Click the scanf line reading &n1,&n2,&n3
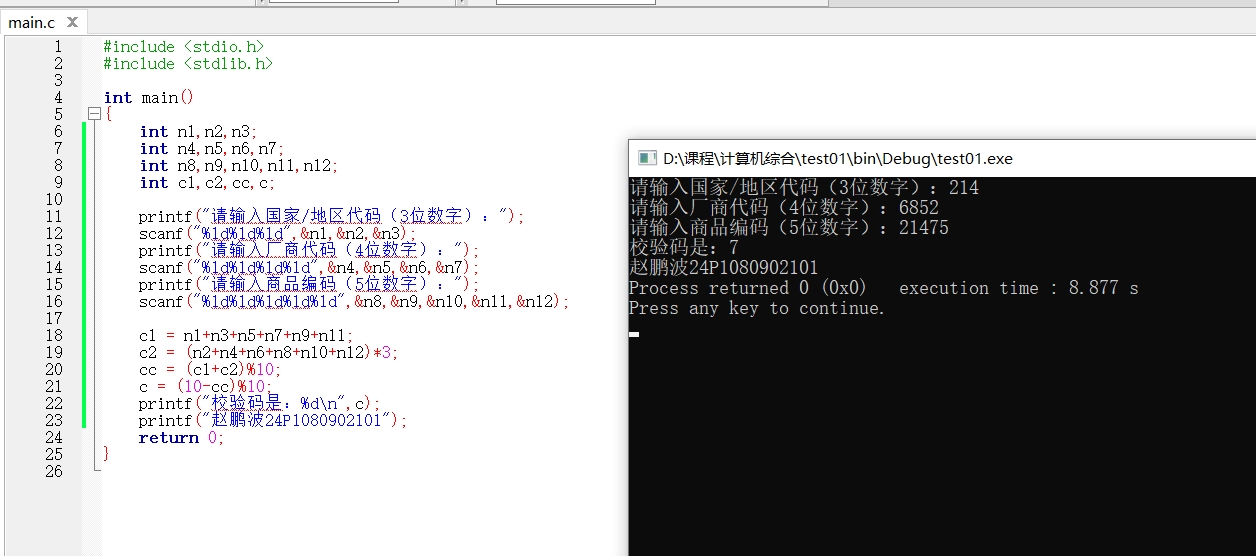Image resolution: width=1256 pixels, height=556 pixels. (277, 233)
